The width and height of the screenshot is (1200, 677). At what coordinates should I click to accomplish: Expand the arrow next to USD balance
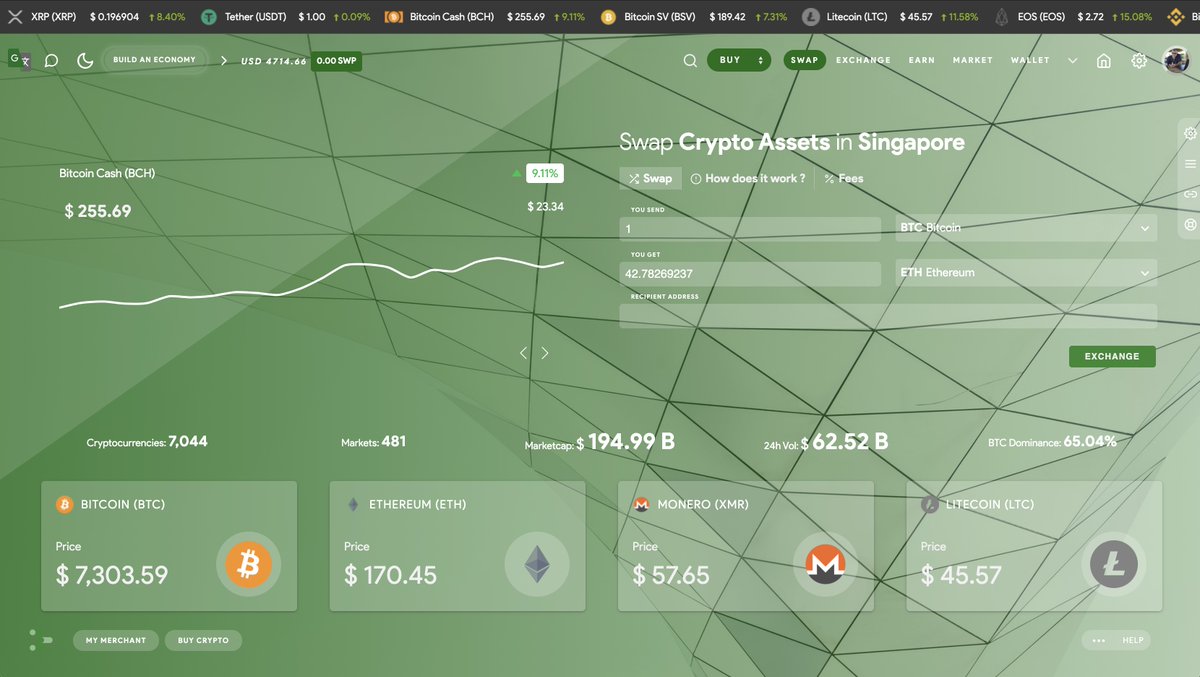pos(224,61)
